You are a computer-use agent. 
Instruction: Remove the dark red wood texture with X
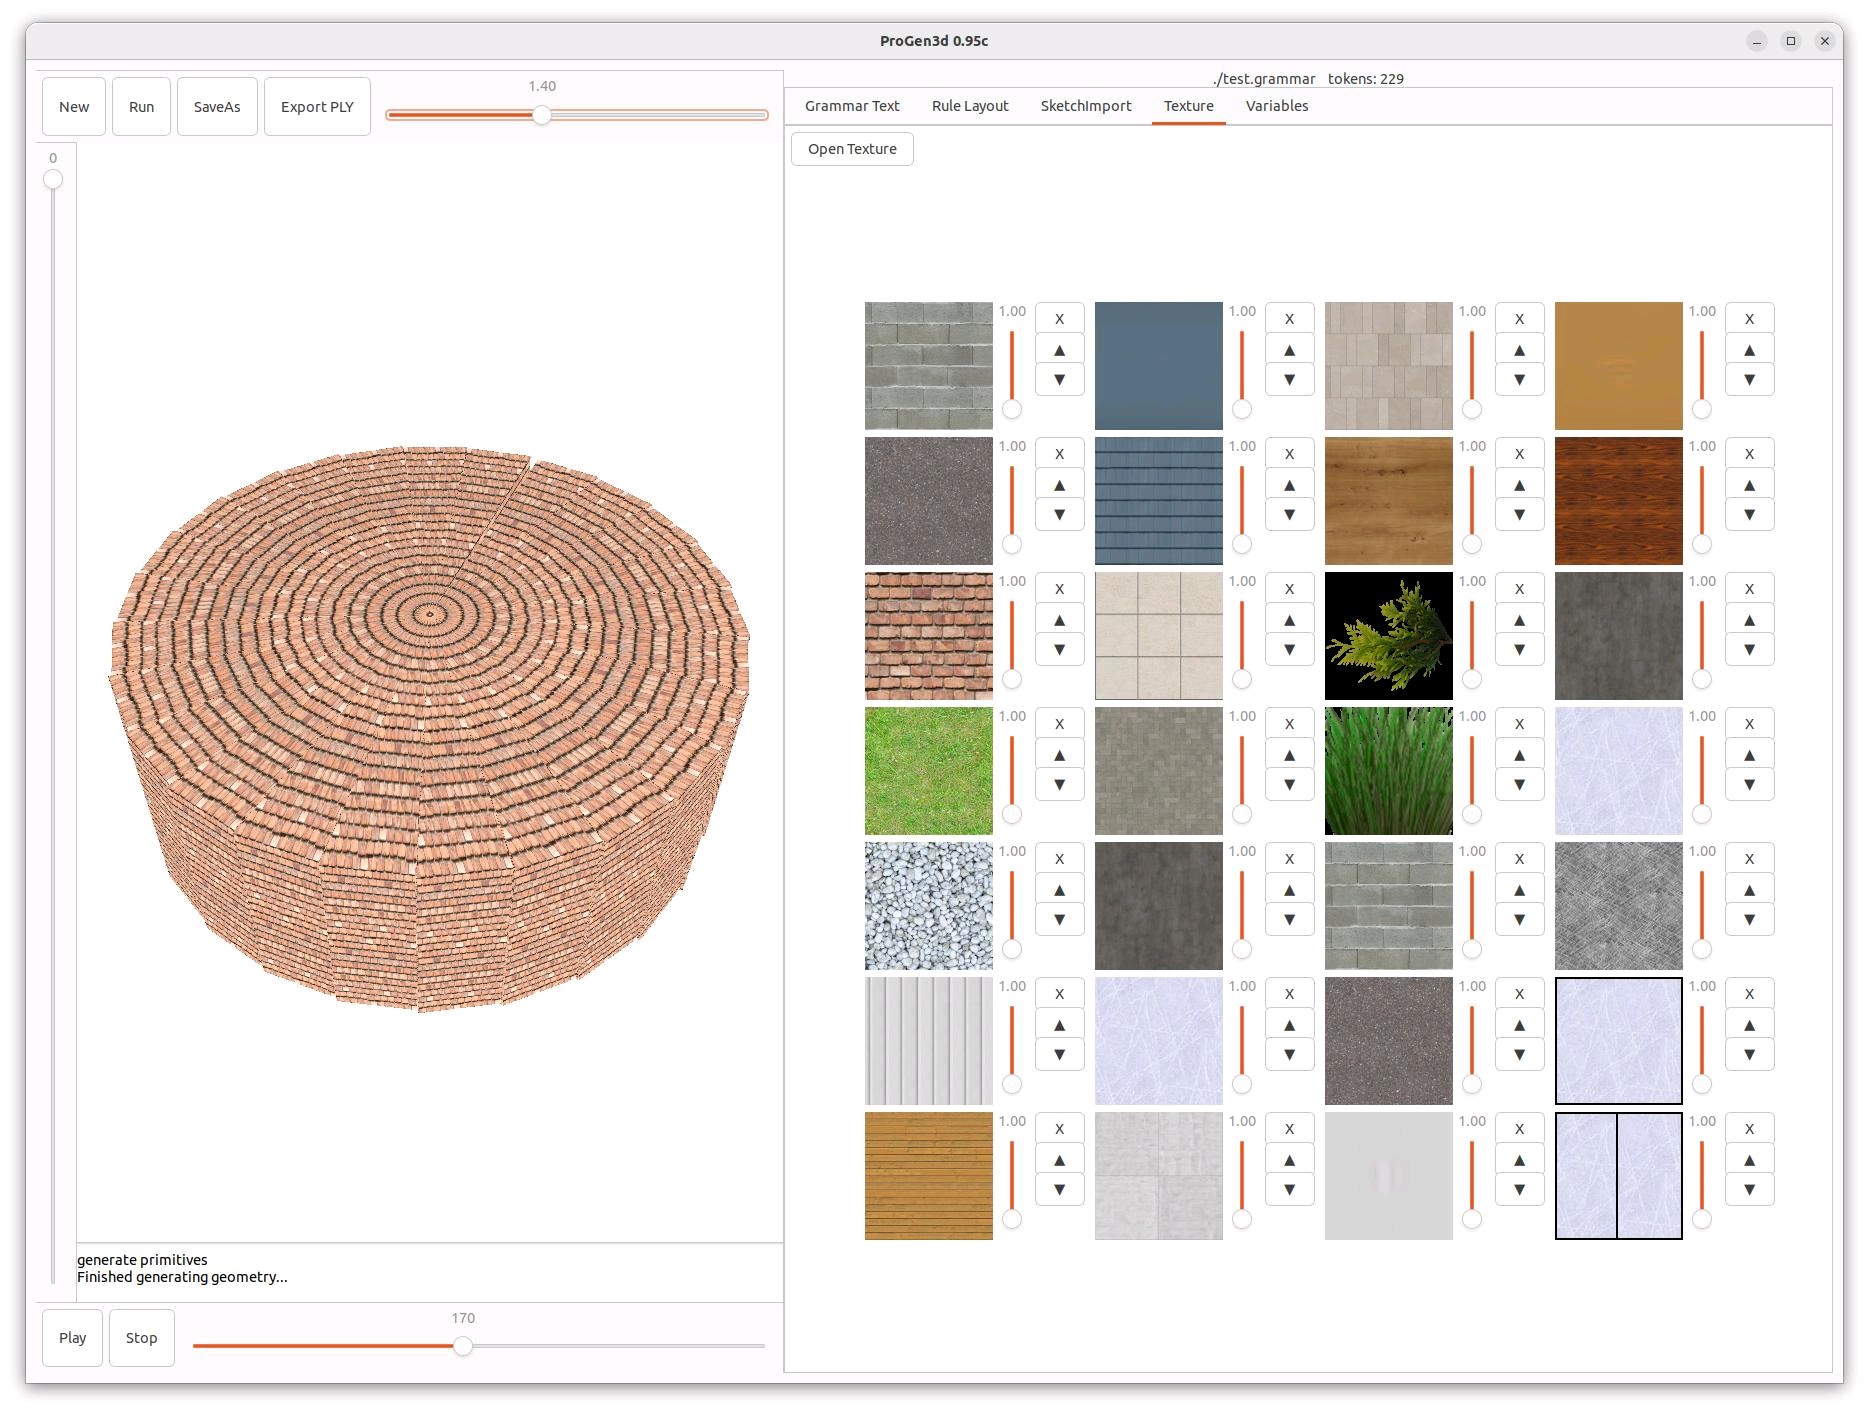[1749, 454]
